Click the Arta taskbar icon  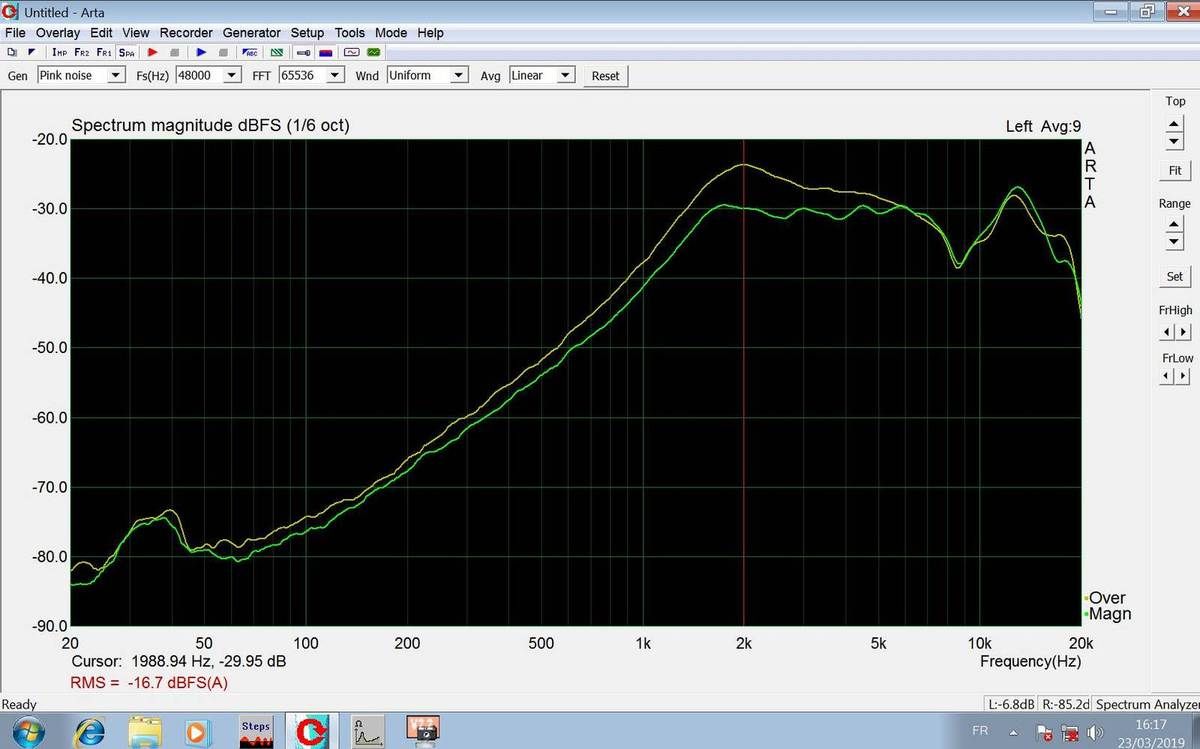313,732
